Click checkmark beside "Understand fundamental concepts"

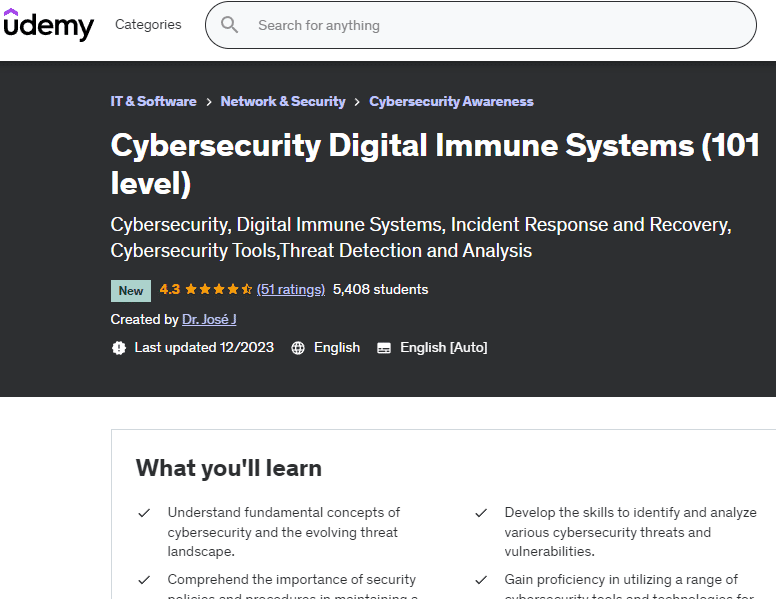click(x=145, y=513)
